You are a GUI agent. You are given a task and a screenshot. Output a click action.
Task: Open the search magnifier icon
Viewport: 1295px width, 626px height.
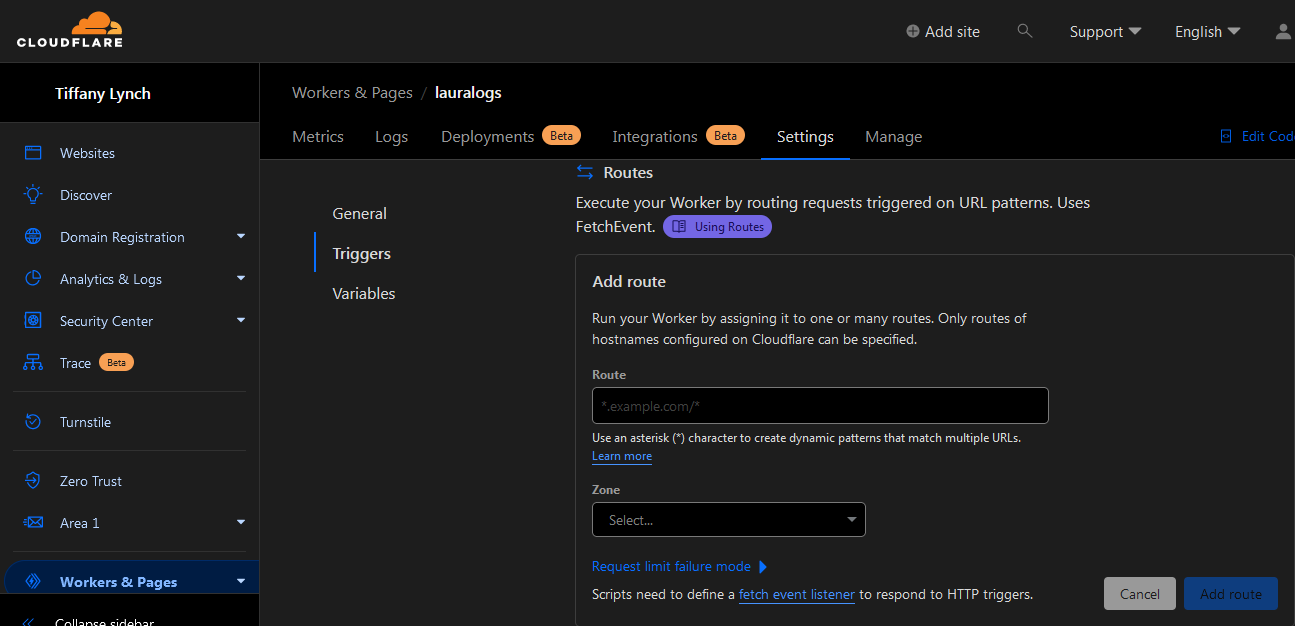pos(1024,31)
